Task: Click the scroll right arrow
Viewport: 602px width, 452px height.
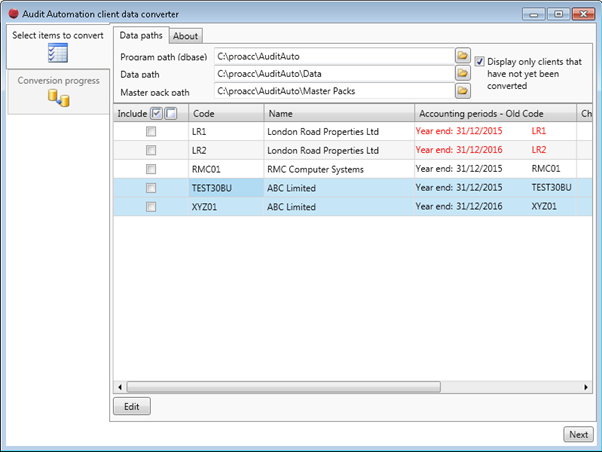Action: [x=586, y=387]
